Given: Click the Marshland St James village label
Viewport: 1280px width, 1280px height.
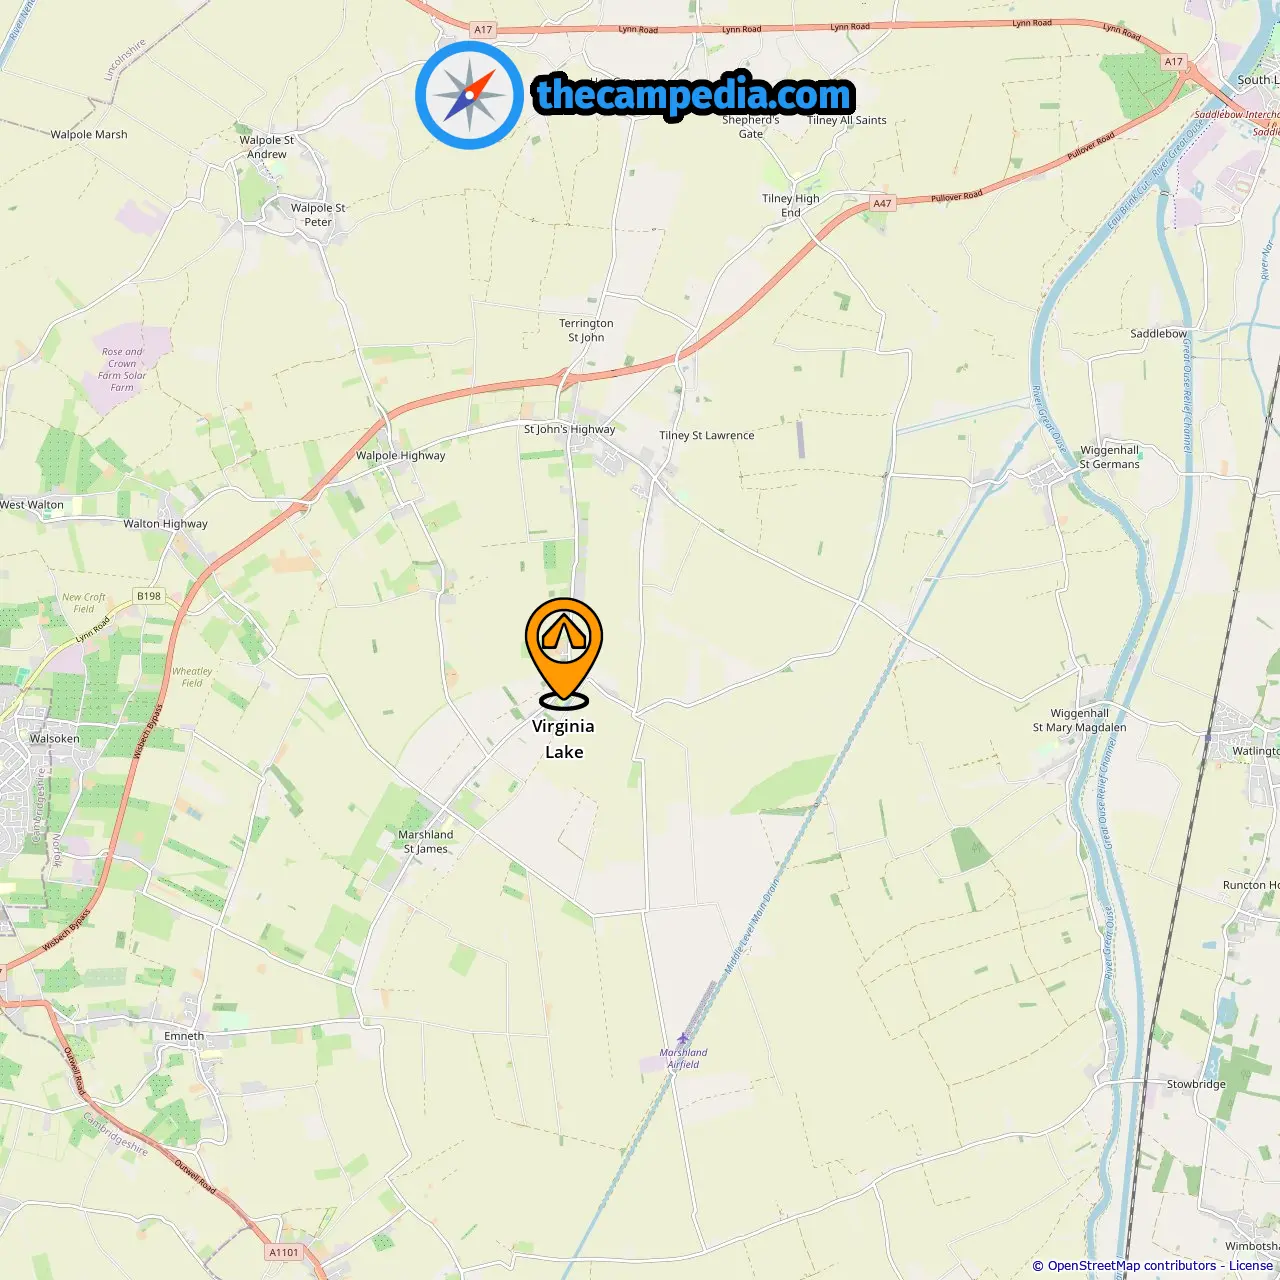Looking at the screenshot, I should (x=425, y=841).
